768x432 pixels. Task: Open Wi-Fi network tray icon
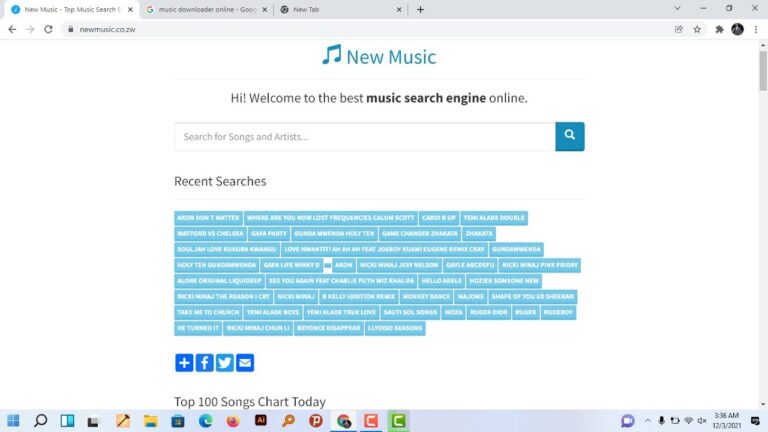(689, 421)
